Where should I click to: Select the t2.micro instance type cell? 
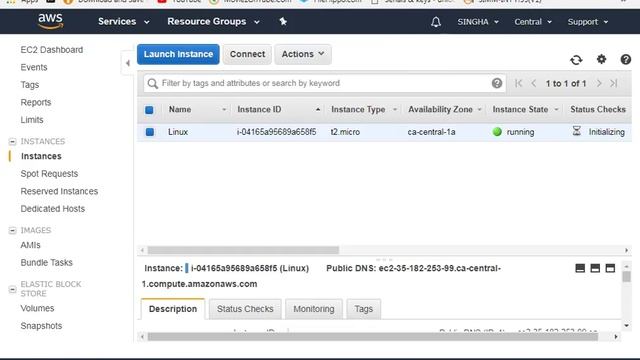(345, 132)
